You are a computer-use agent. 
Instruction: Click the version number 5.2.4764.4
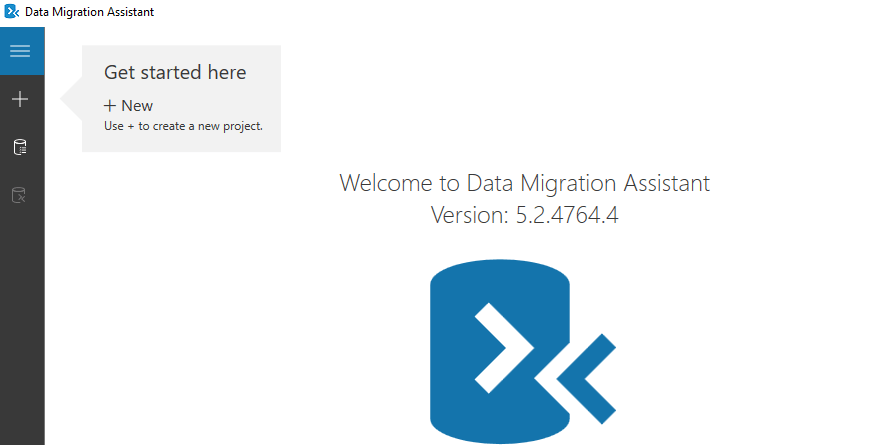pos(567,215)
